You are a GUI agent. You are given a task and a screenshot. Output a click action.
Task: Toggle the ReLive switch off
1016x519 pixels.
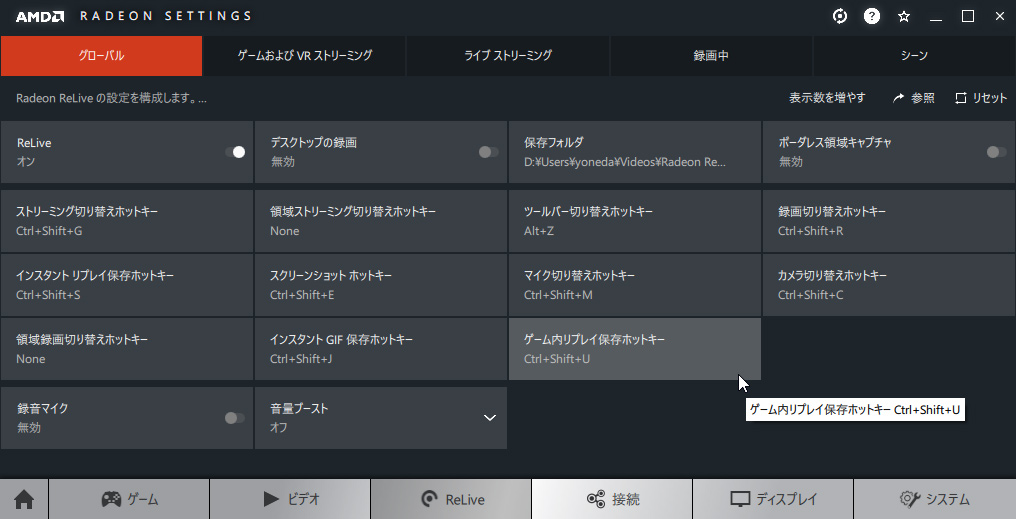pos(235,152)
